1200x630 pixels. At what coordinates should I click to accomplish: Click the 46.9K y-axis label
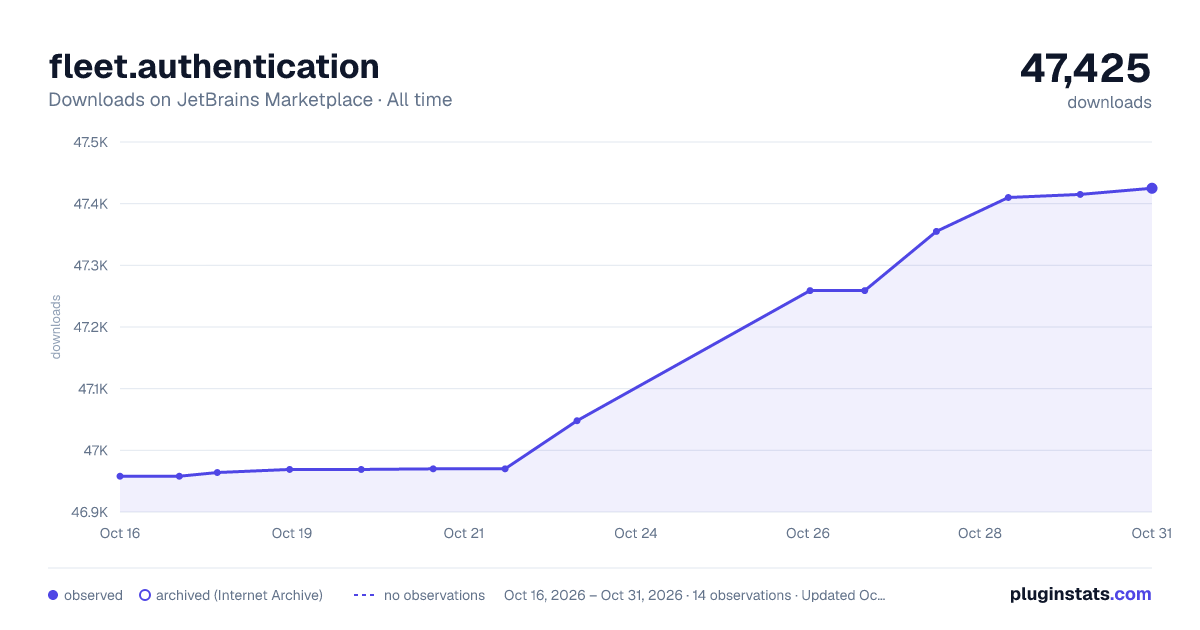[90, 512]
